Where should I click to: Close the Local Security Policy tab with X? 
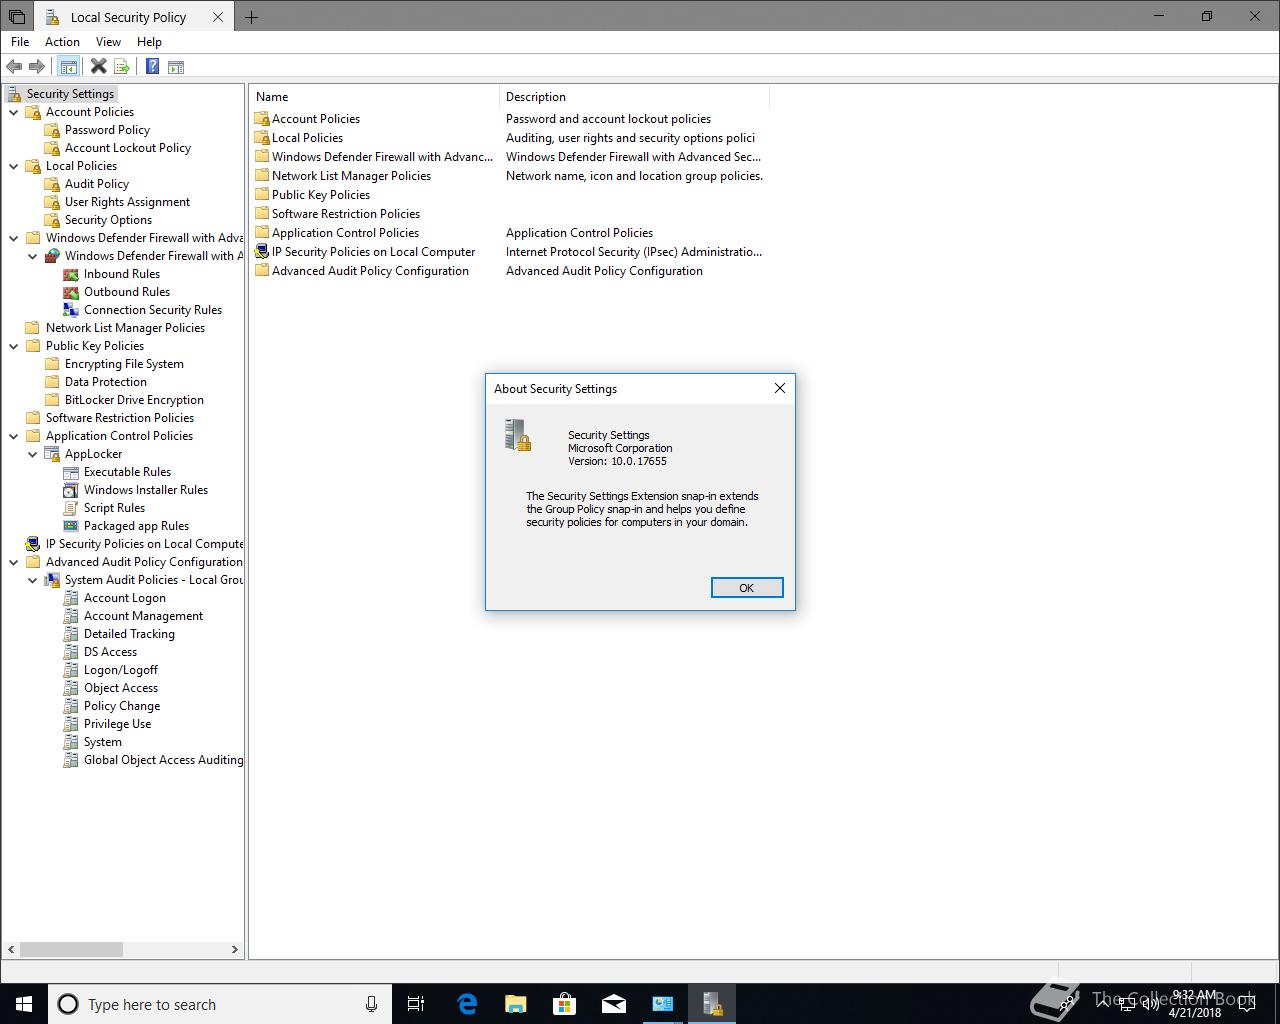(x=218, y=17)
